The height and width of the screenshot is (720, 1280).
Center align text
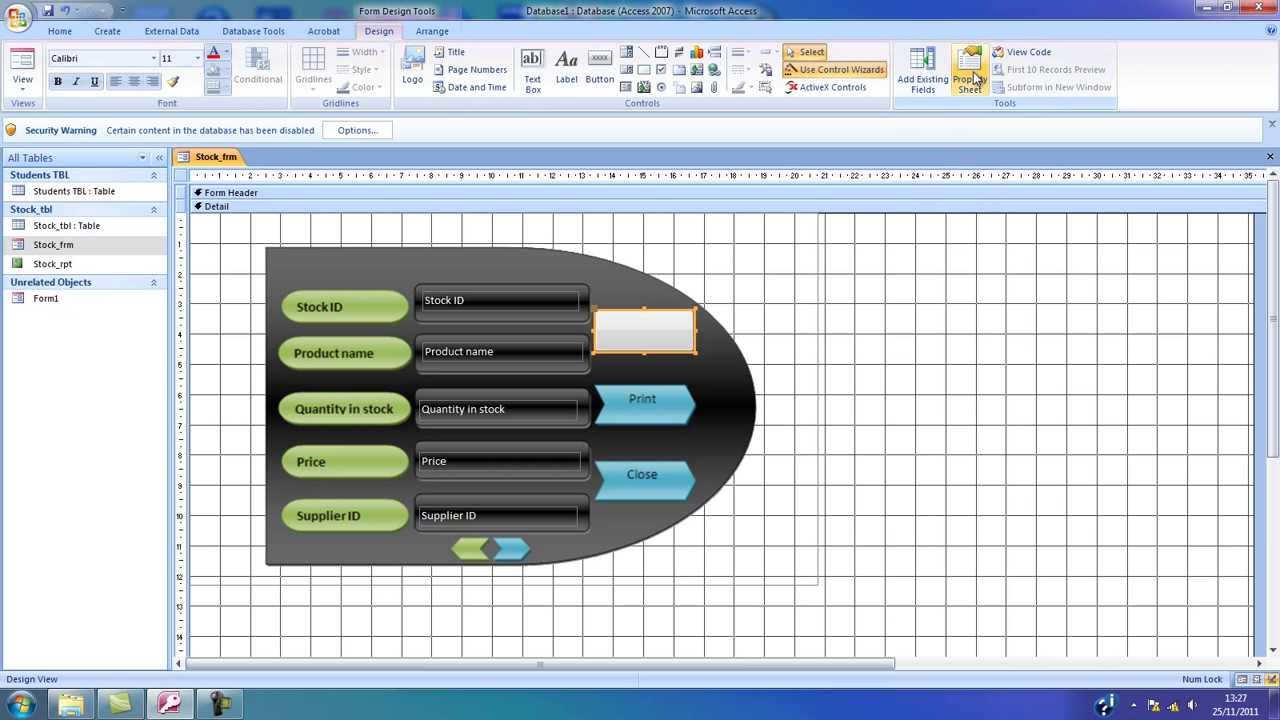134,82
